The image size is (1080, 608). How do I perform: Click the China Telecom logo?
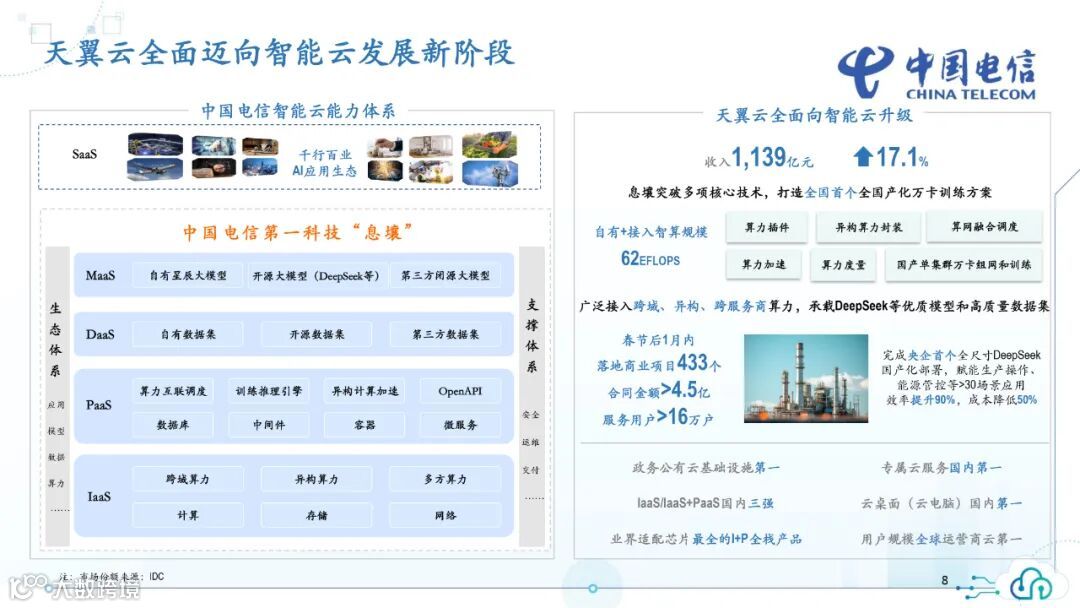(x=940, y=70)
